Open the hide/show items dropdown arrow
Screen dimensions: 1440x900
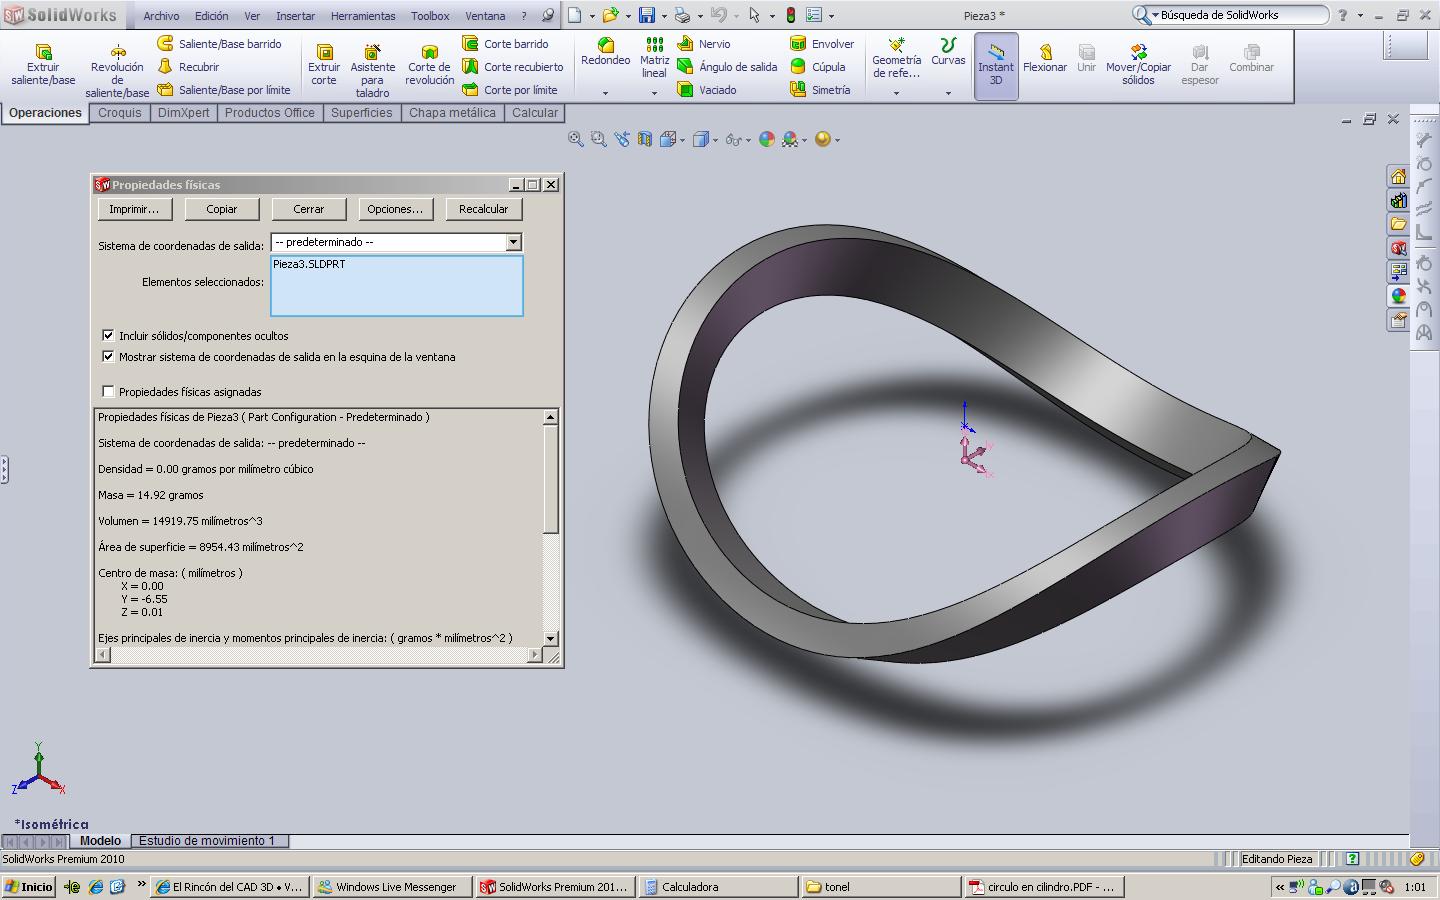click(x=748, y=140)
